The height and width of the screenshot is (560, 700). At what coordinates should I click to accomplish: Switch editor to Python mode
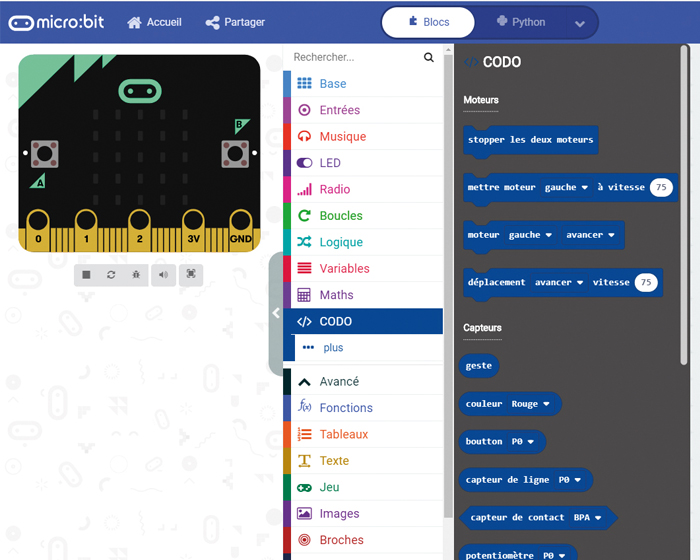(x=521, y=22)
